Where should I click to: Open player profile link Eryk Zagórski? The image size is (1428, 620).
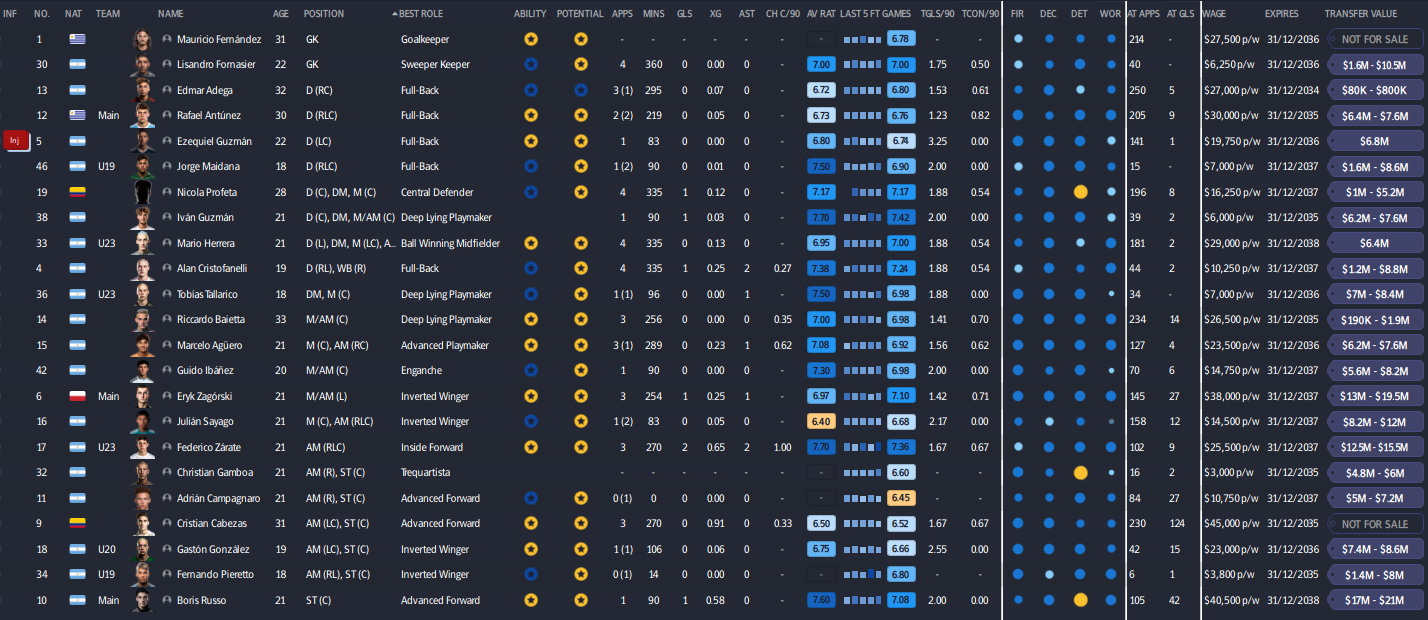tap(207, 396)
